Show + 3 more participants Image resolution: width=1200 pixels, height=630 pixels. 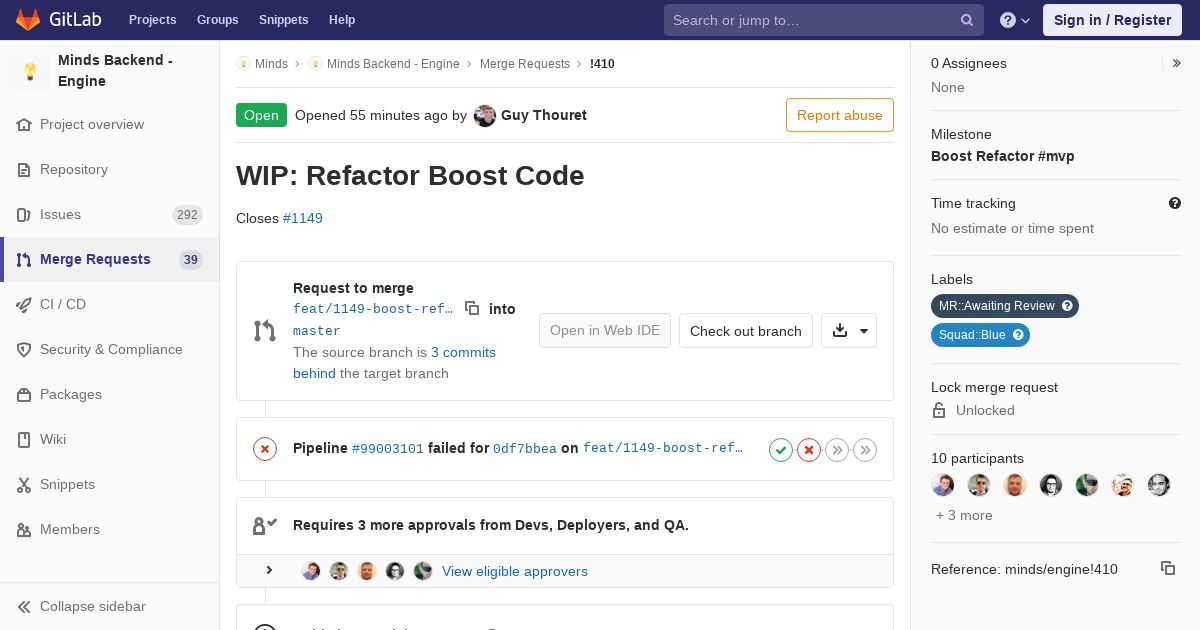[964, 515]
